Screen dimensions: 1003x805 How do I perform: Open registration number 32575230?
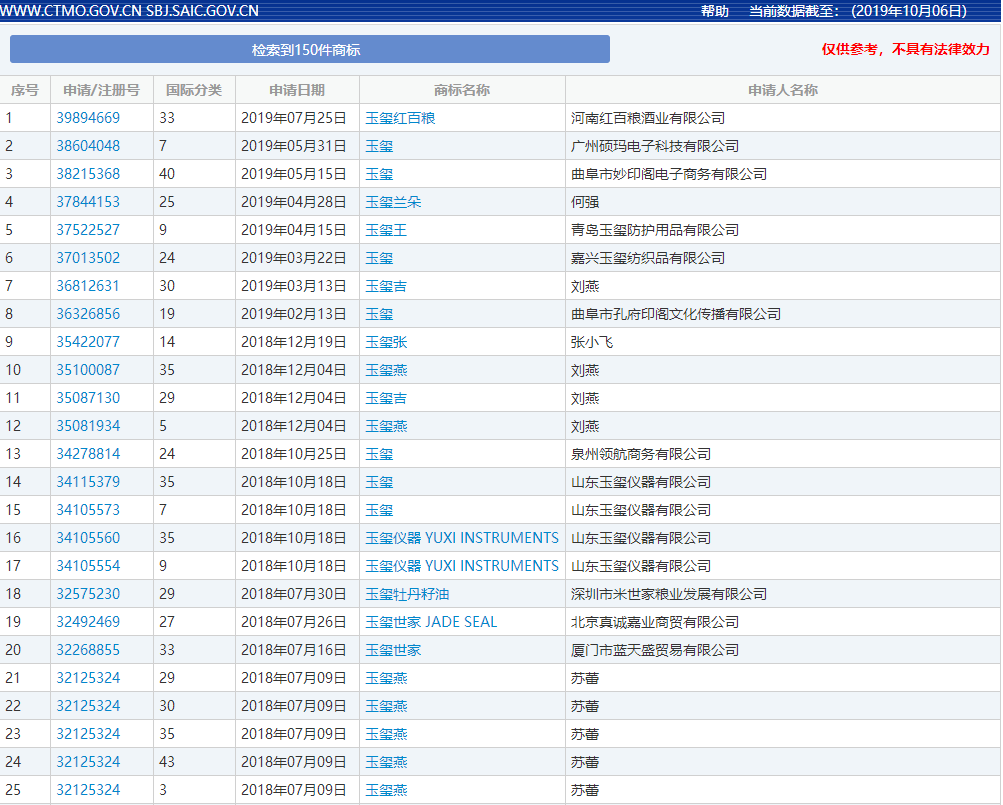[88, 594]
